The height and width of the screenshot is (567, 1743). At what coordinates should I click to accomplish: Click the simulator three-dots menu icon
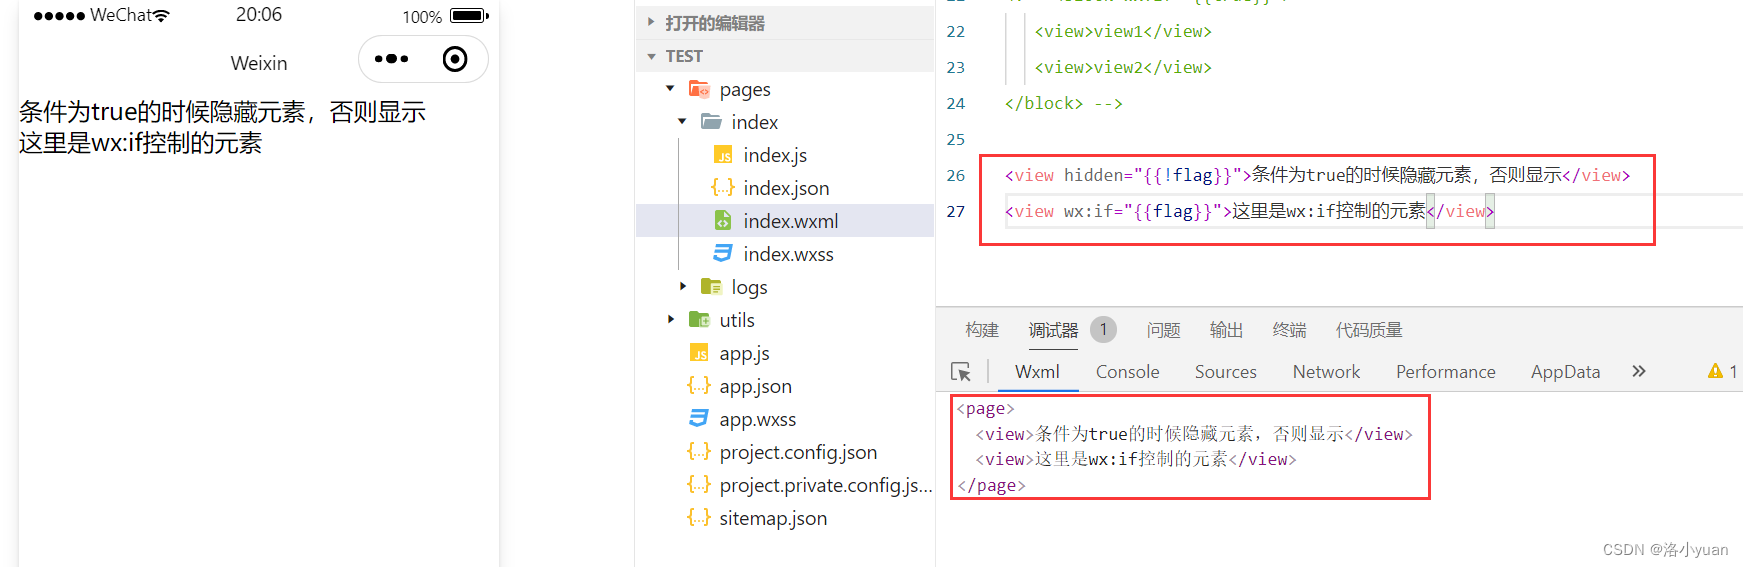[391, 59]
